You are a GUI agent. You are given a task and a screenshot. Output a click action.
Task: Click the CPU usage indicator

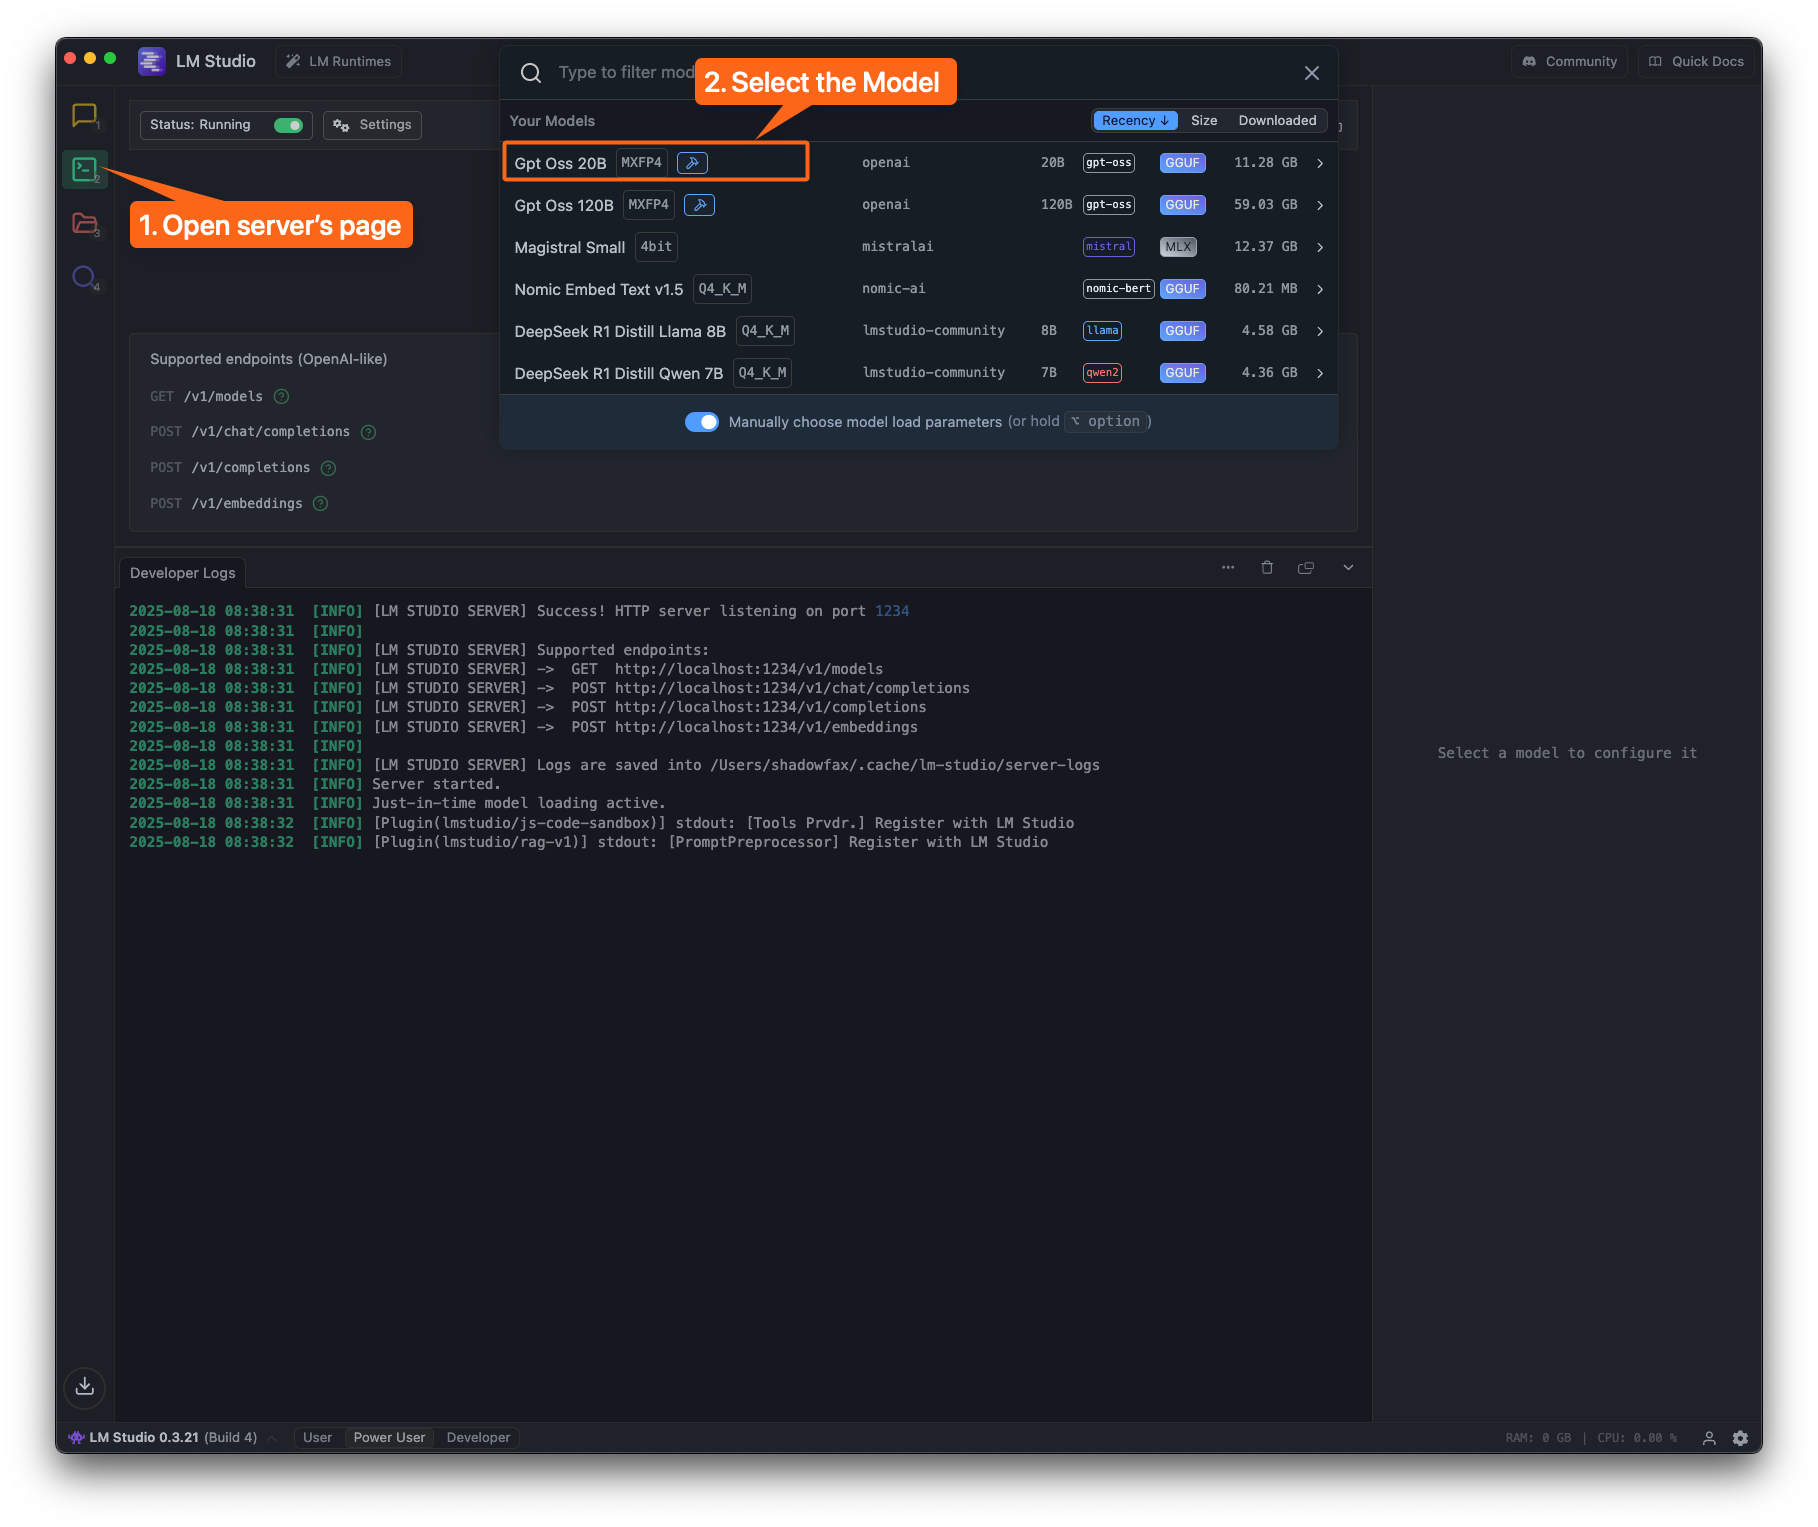1637,1438
